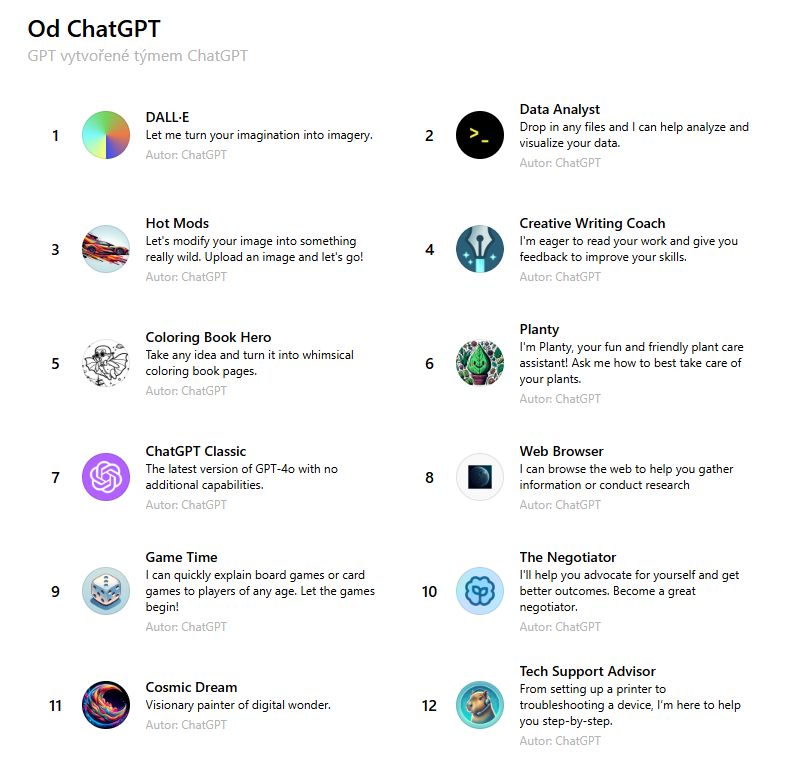Screen dimensions: 800x758
Task: Open the Game Time dice icon
Action: point(106,591)
